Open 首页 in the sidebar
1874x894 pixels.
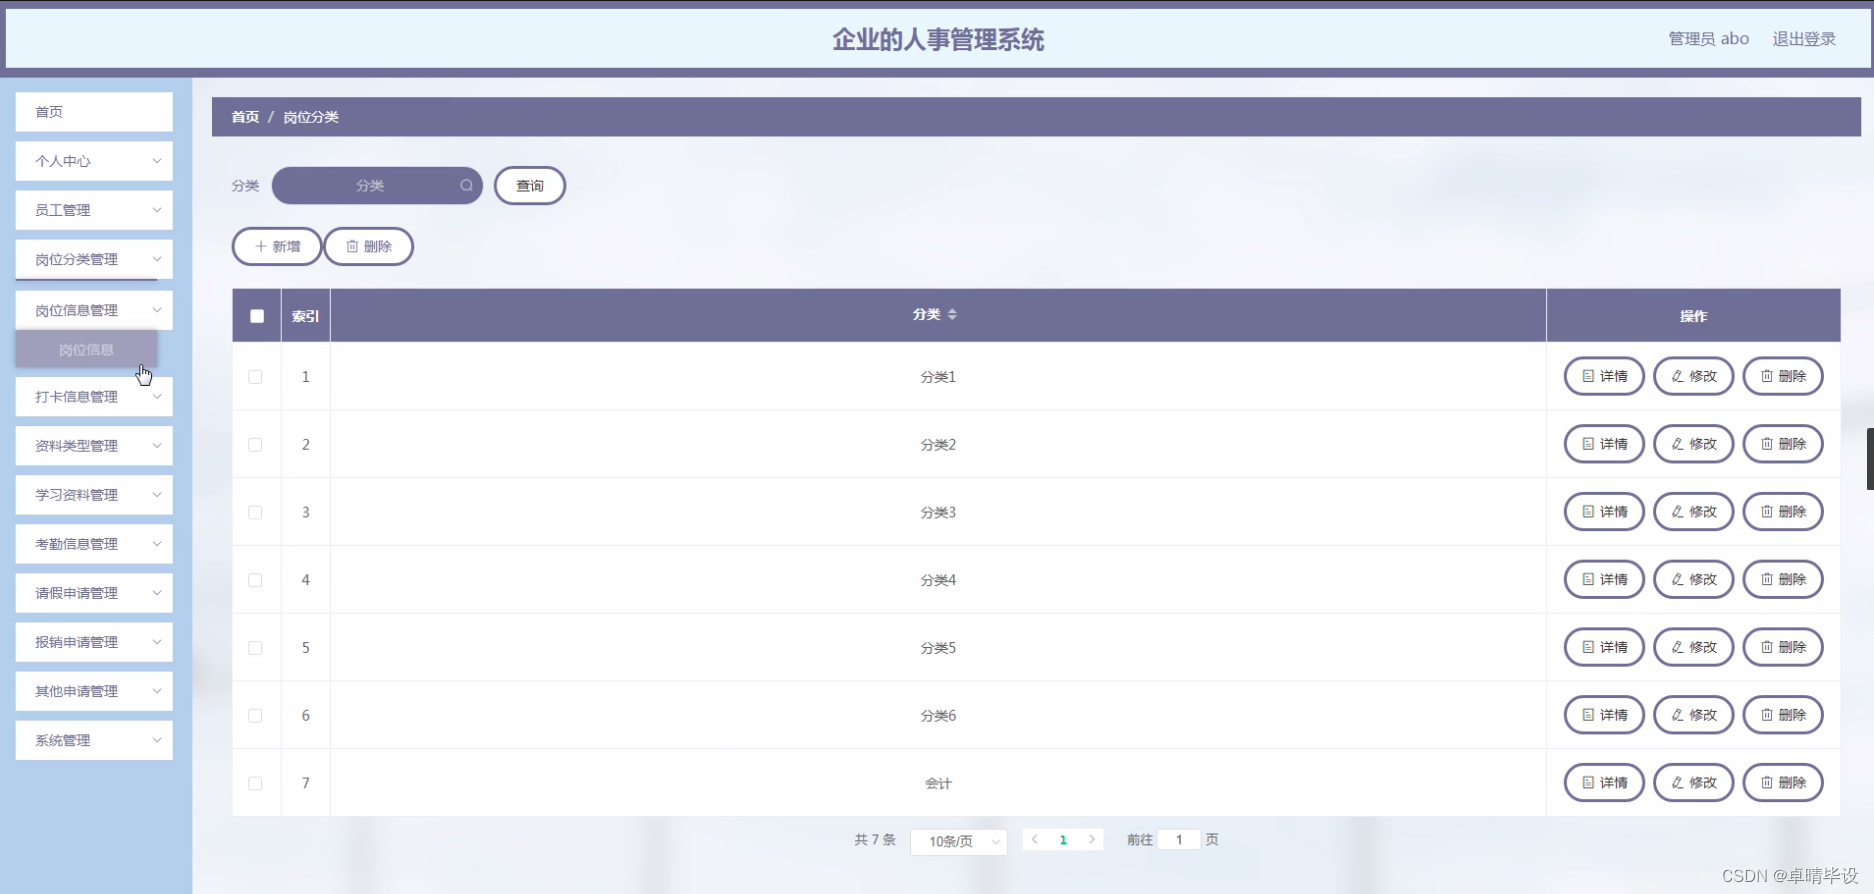94,112
